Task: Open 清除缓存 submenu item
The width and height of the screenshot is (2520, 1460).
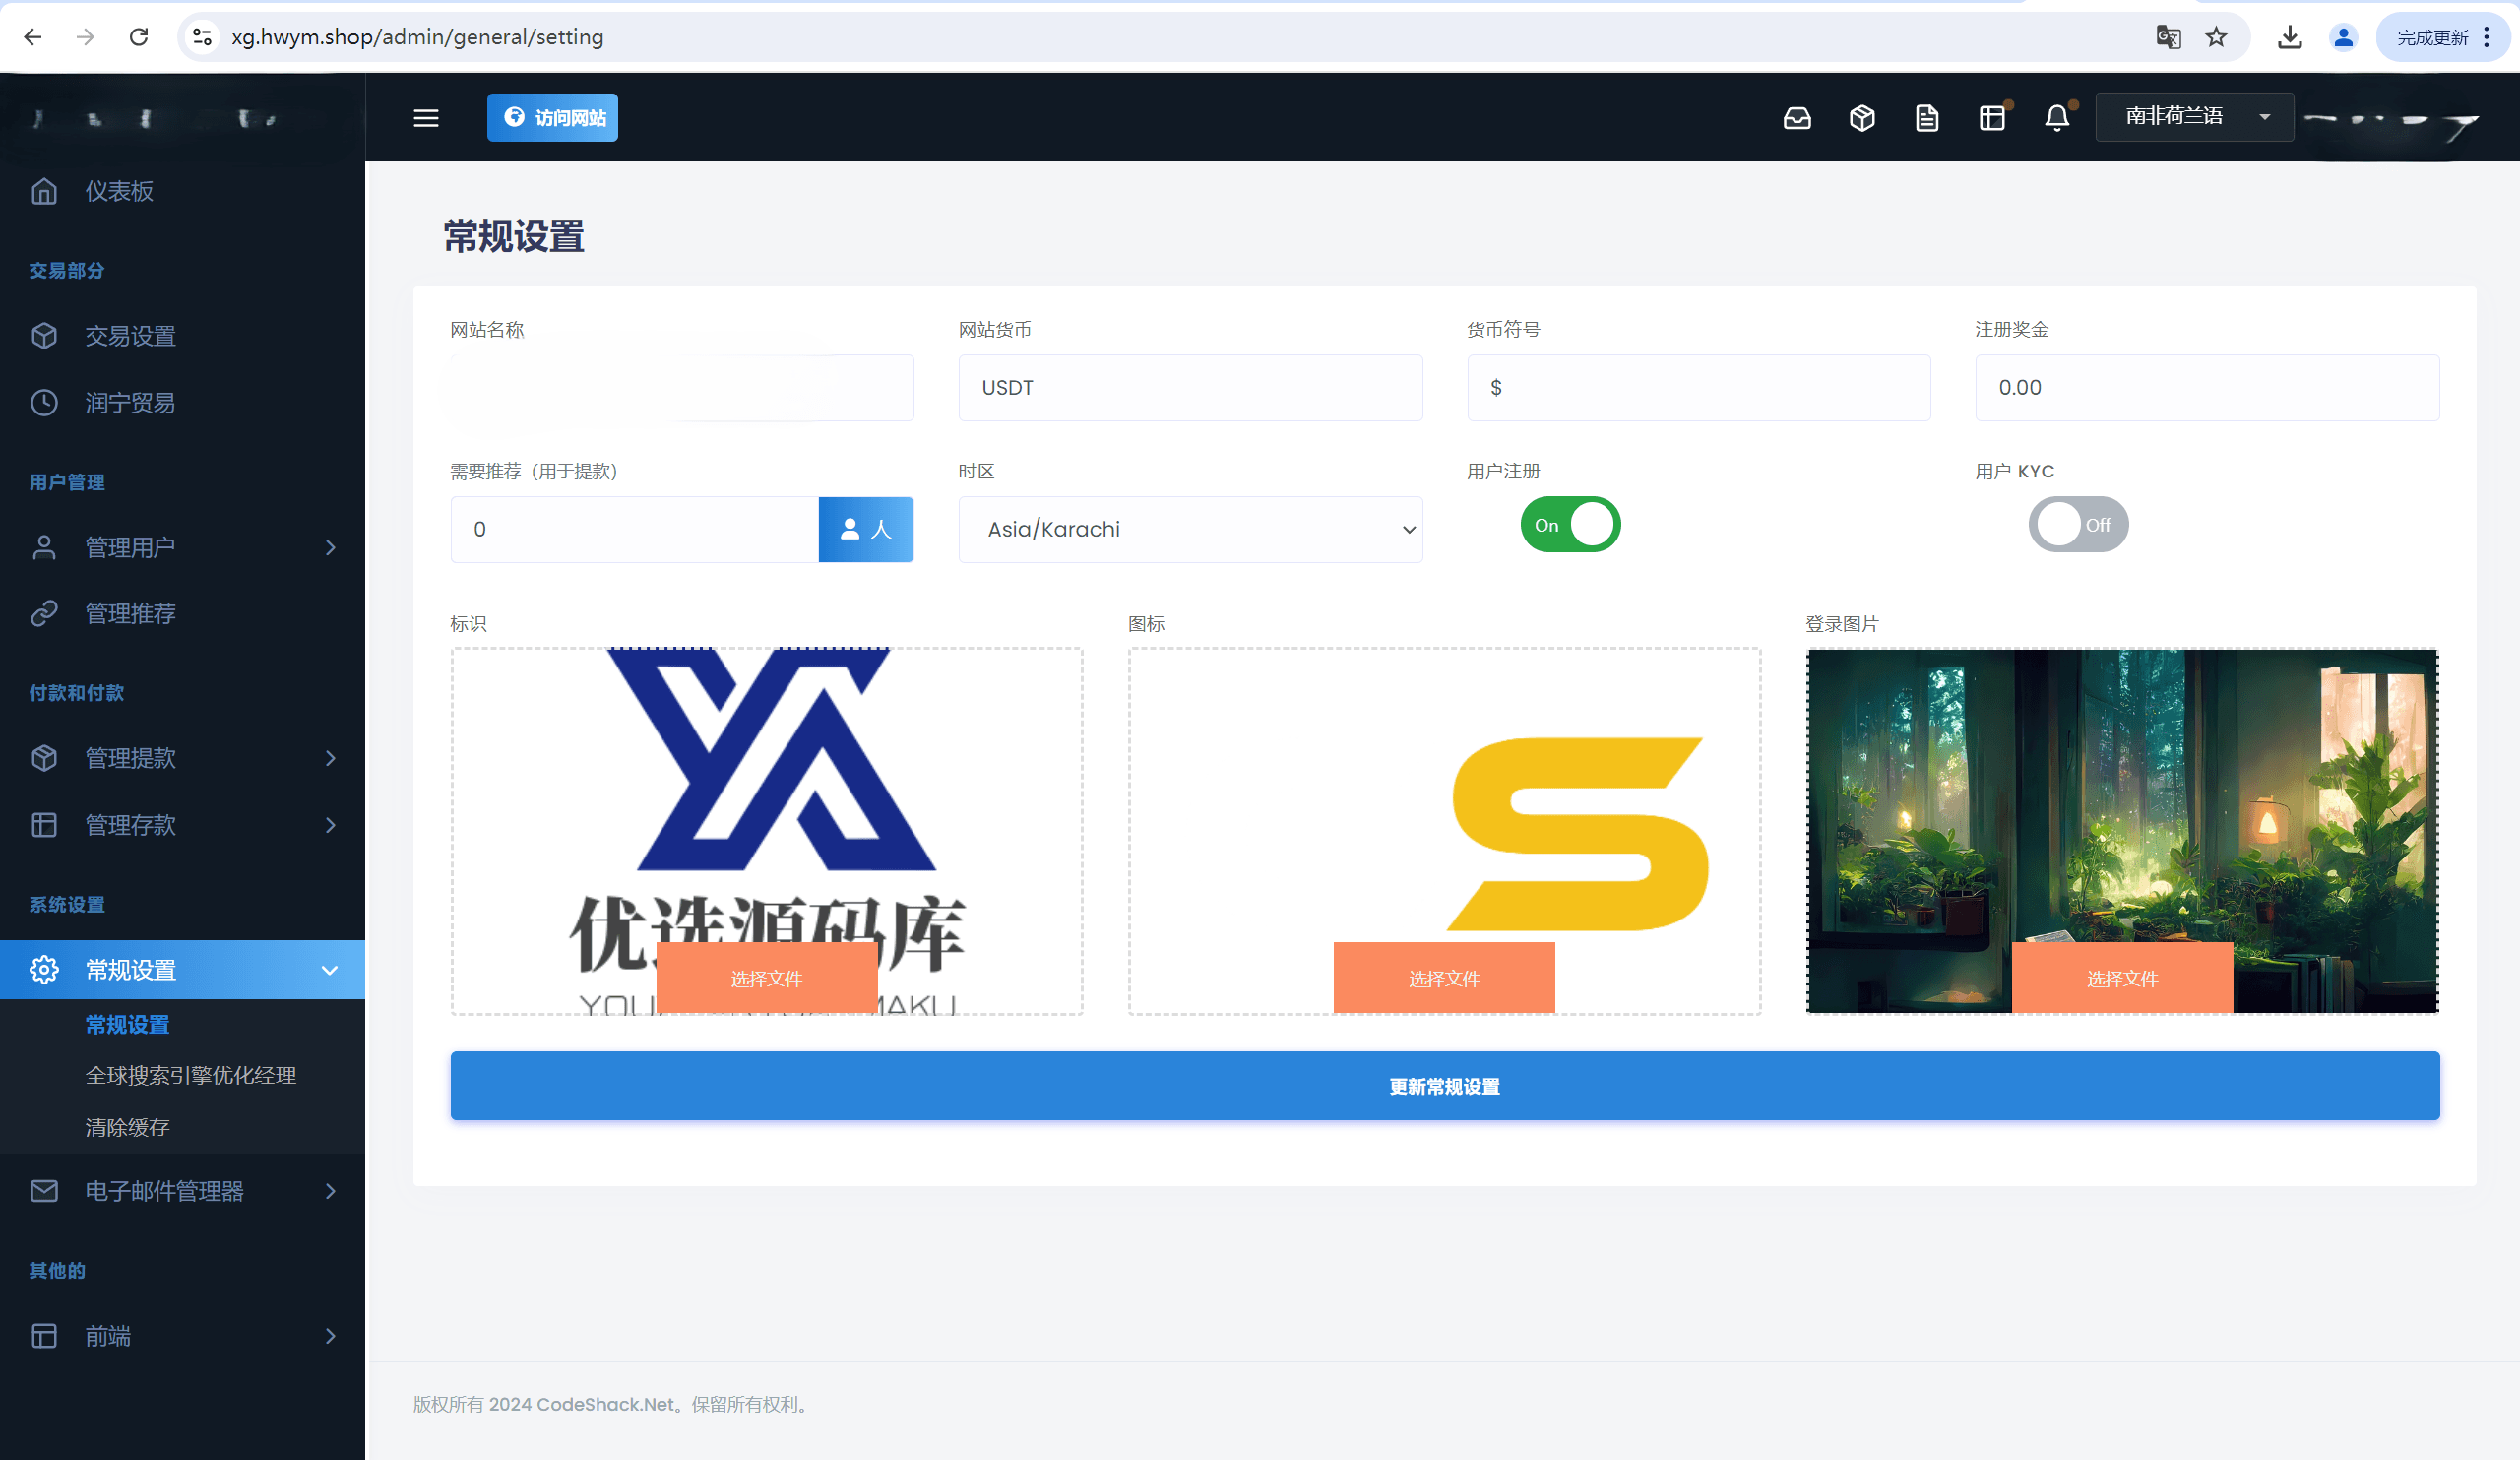Action: (127, 1127)
